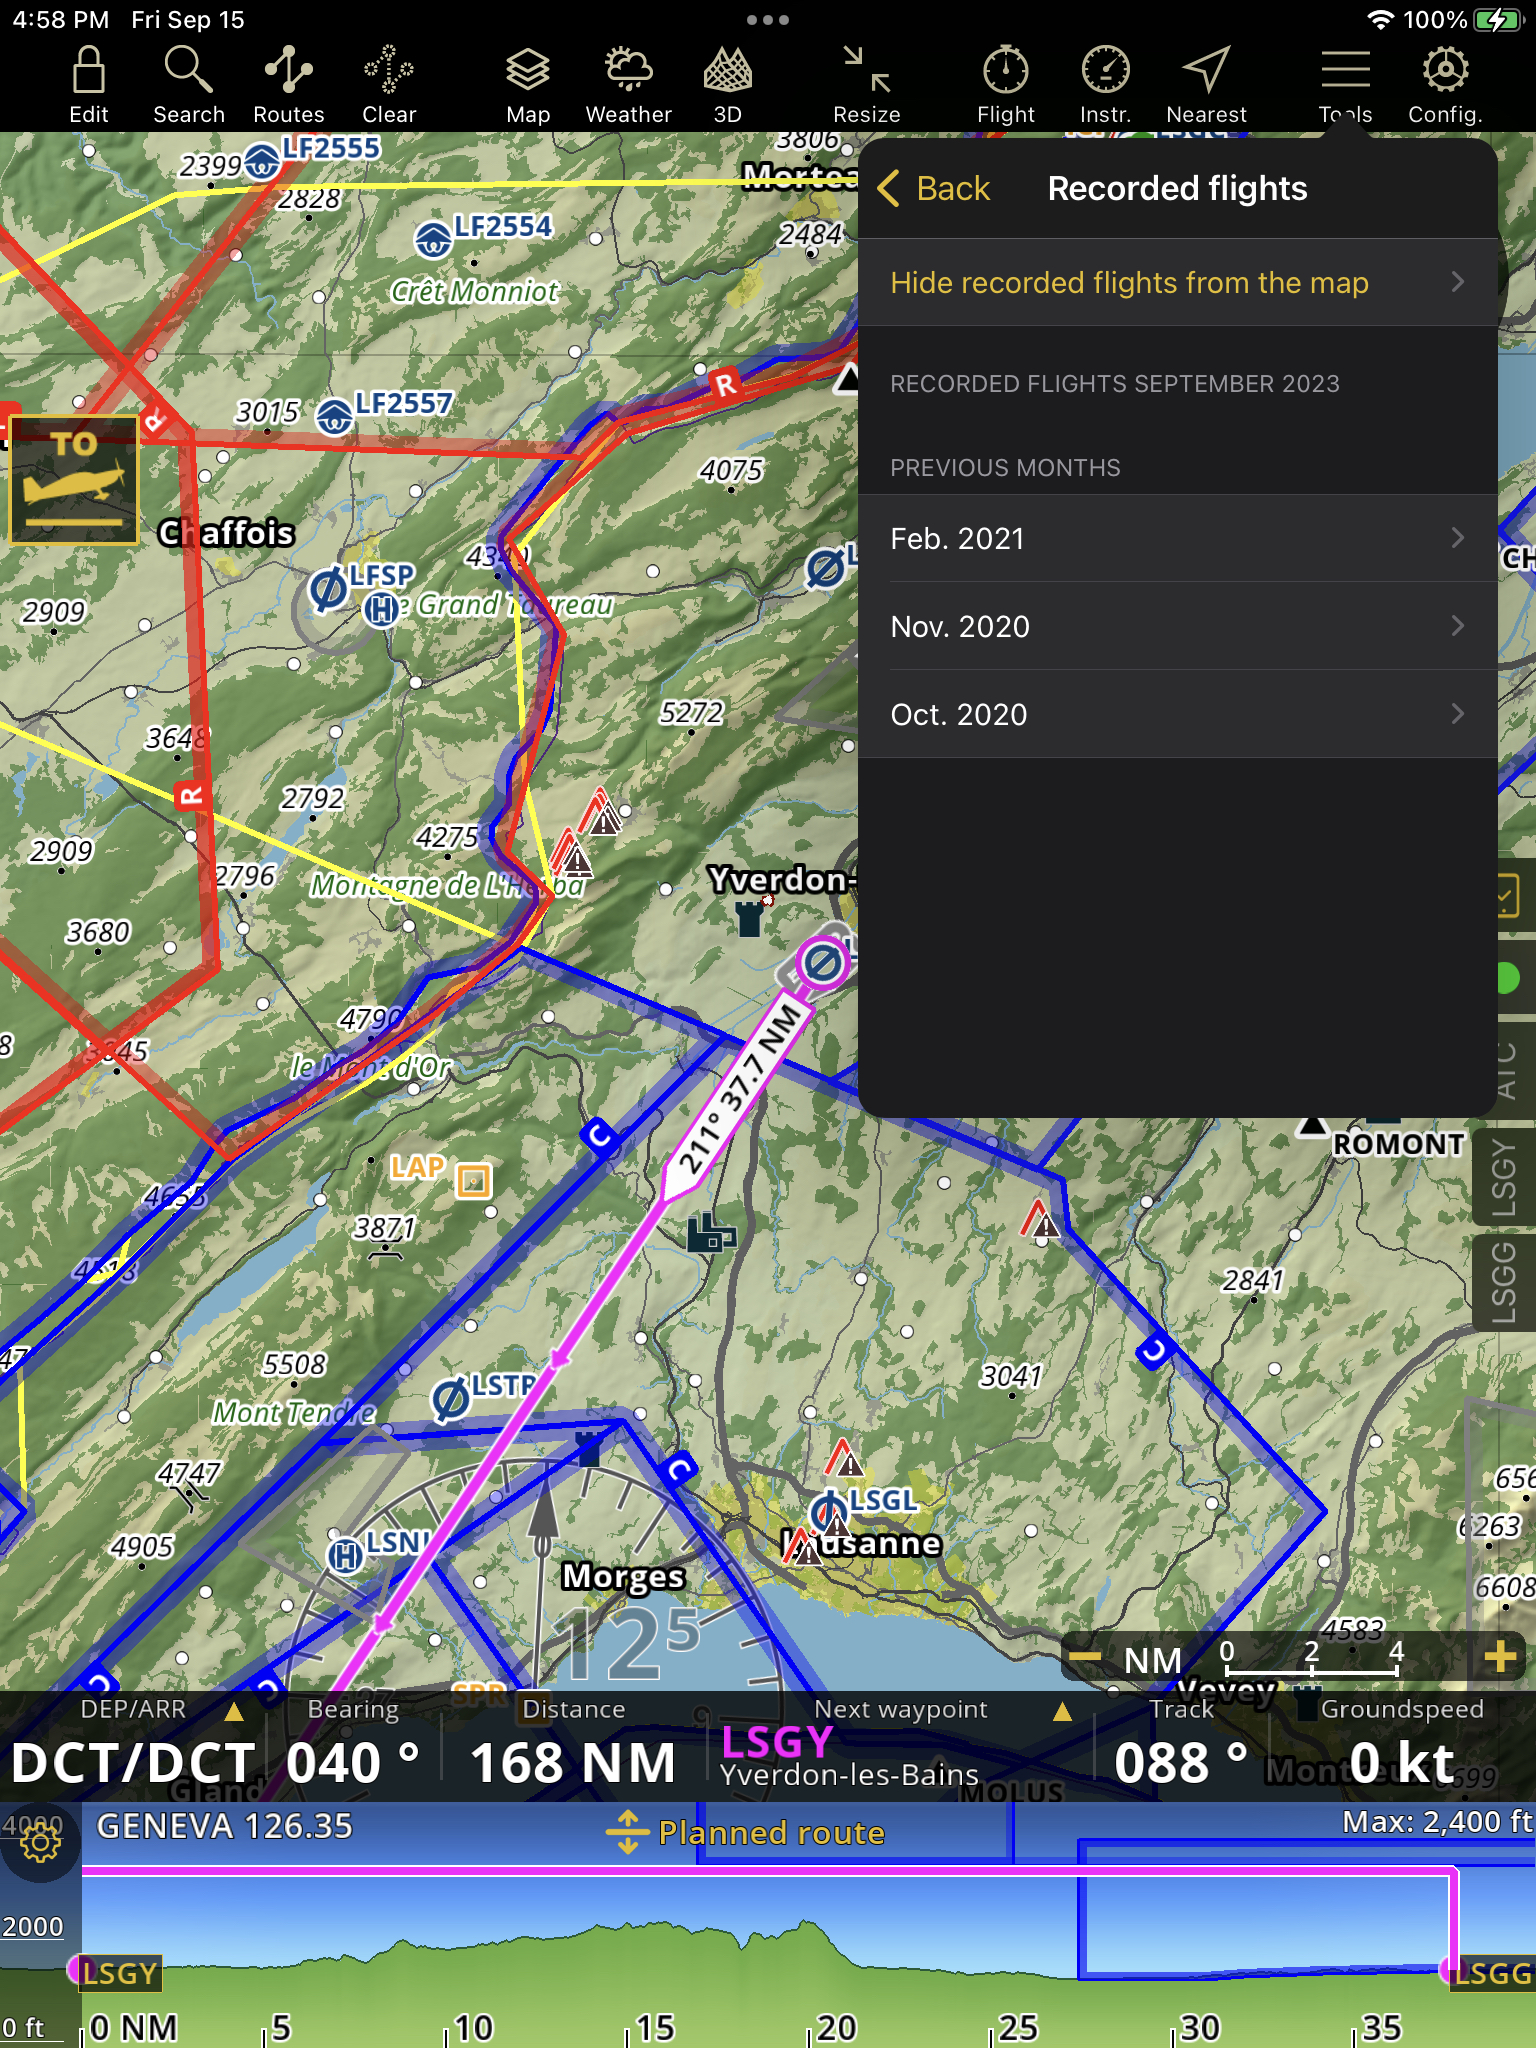Open the Nearest airfields list
The height and width of the screenshot is (2048, 1536).
click(1206, 85)
